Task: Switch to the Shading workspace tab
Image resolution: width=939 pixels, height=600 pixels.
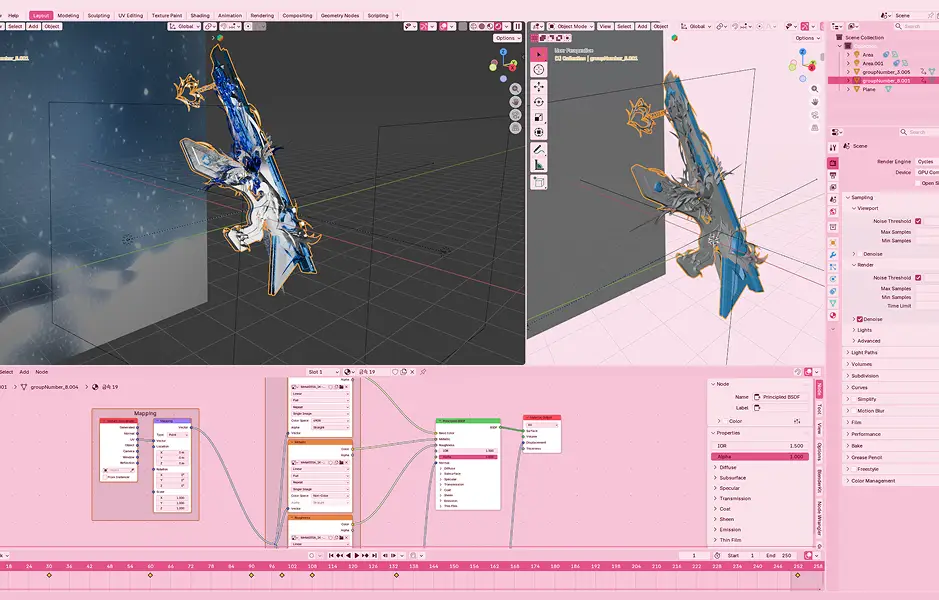Action: point(200,16)
